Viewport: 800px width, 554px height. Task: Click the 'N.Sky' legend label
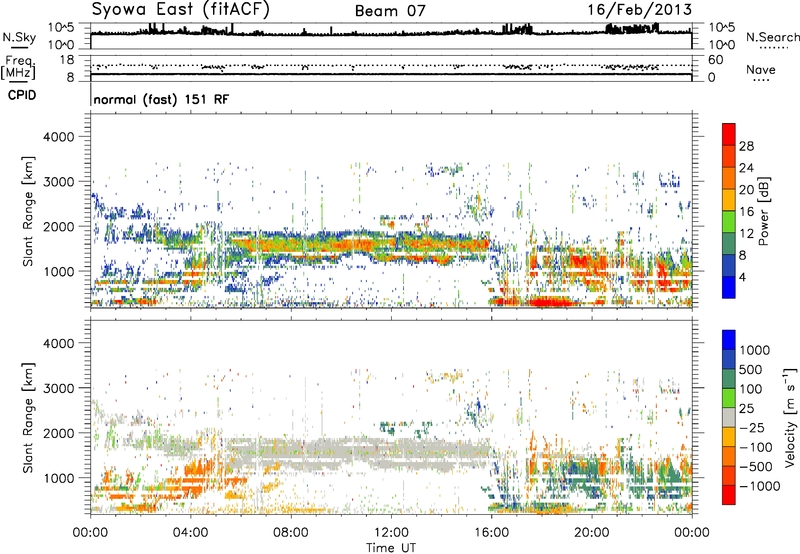click(19, 37)
